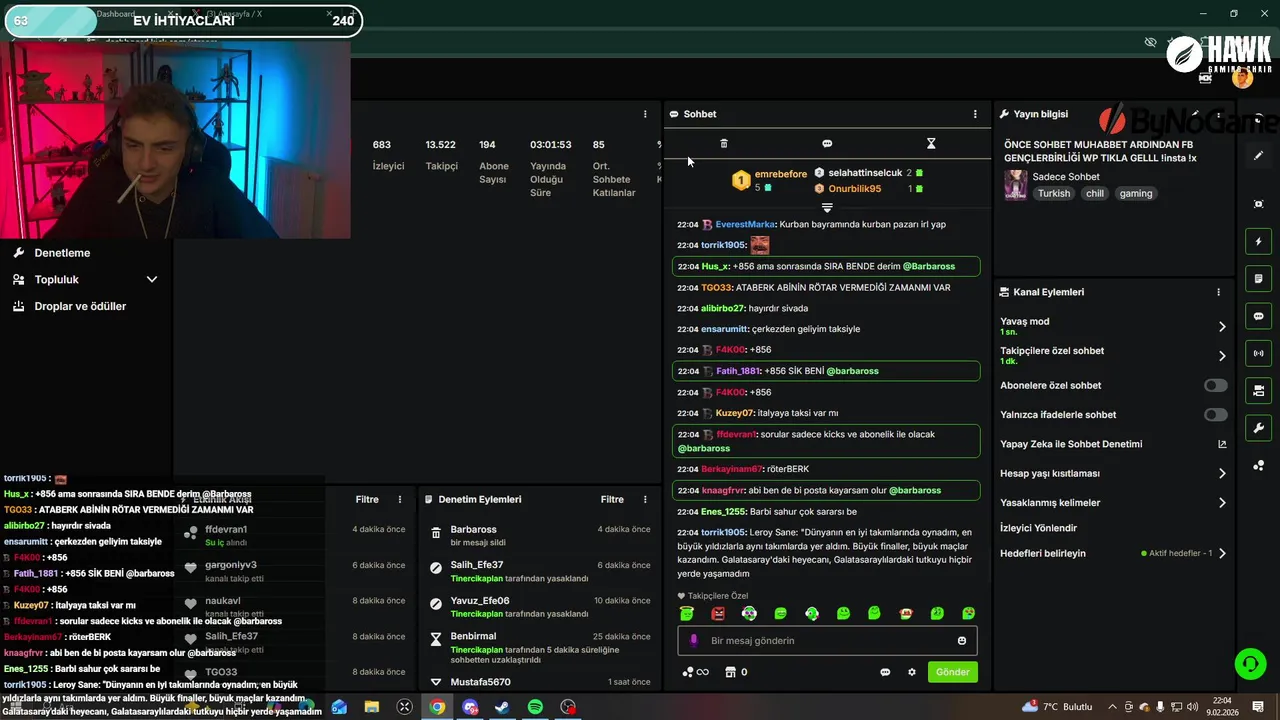Expand Hedefleri belirleyin row
Image resolution: width=1280 pixels, height=720 pixels.
[1222, 553]
